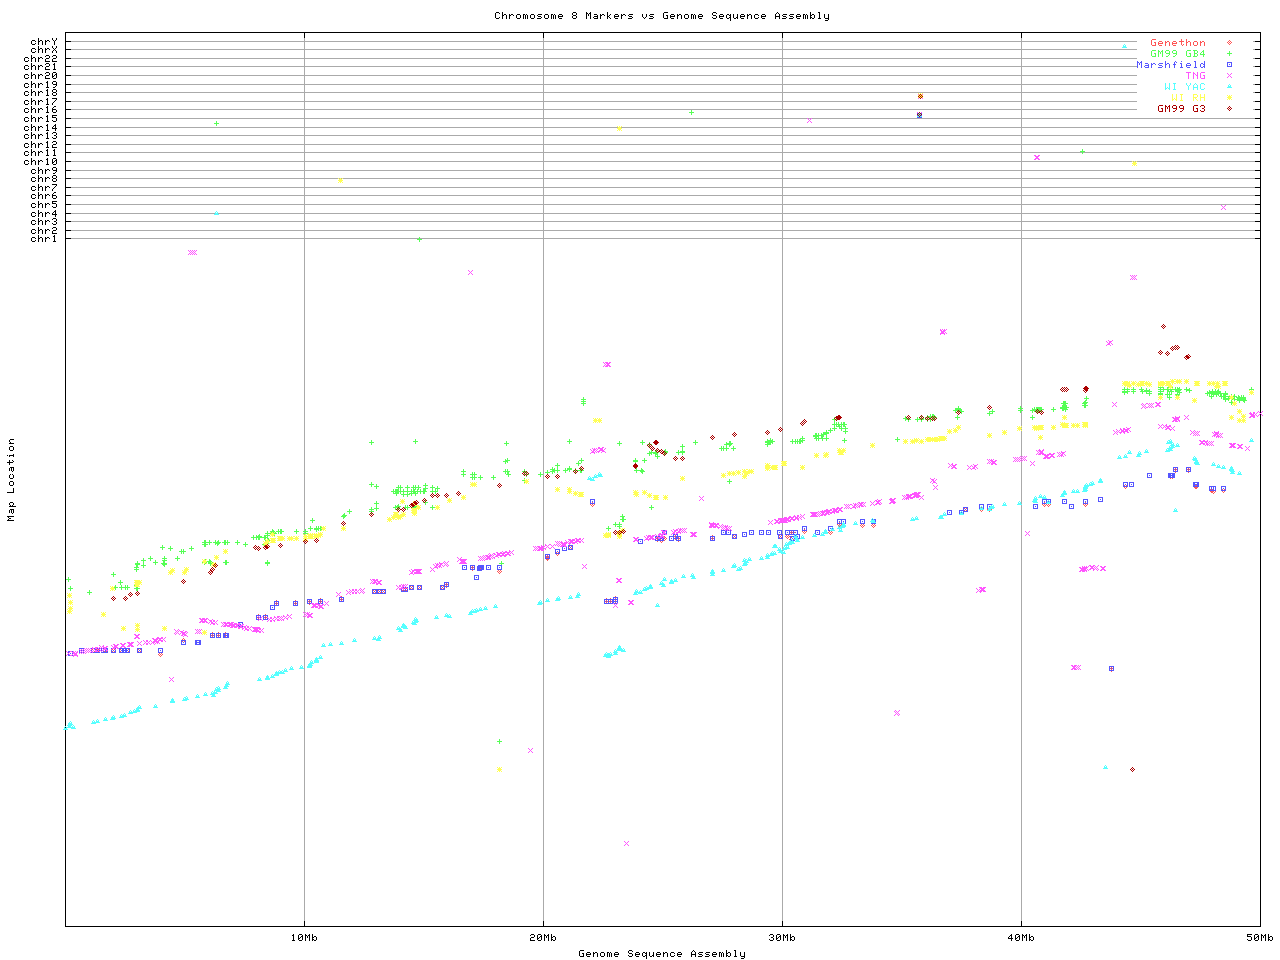Click the 10Mb tick label on x-axis

tap(304, 937)
